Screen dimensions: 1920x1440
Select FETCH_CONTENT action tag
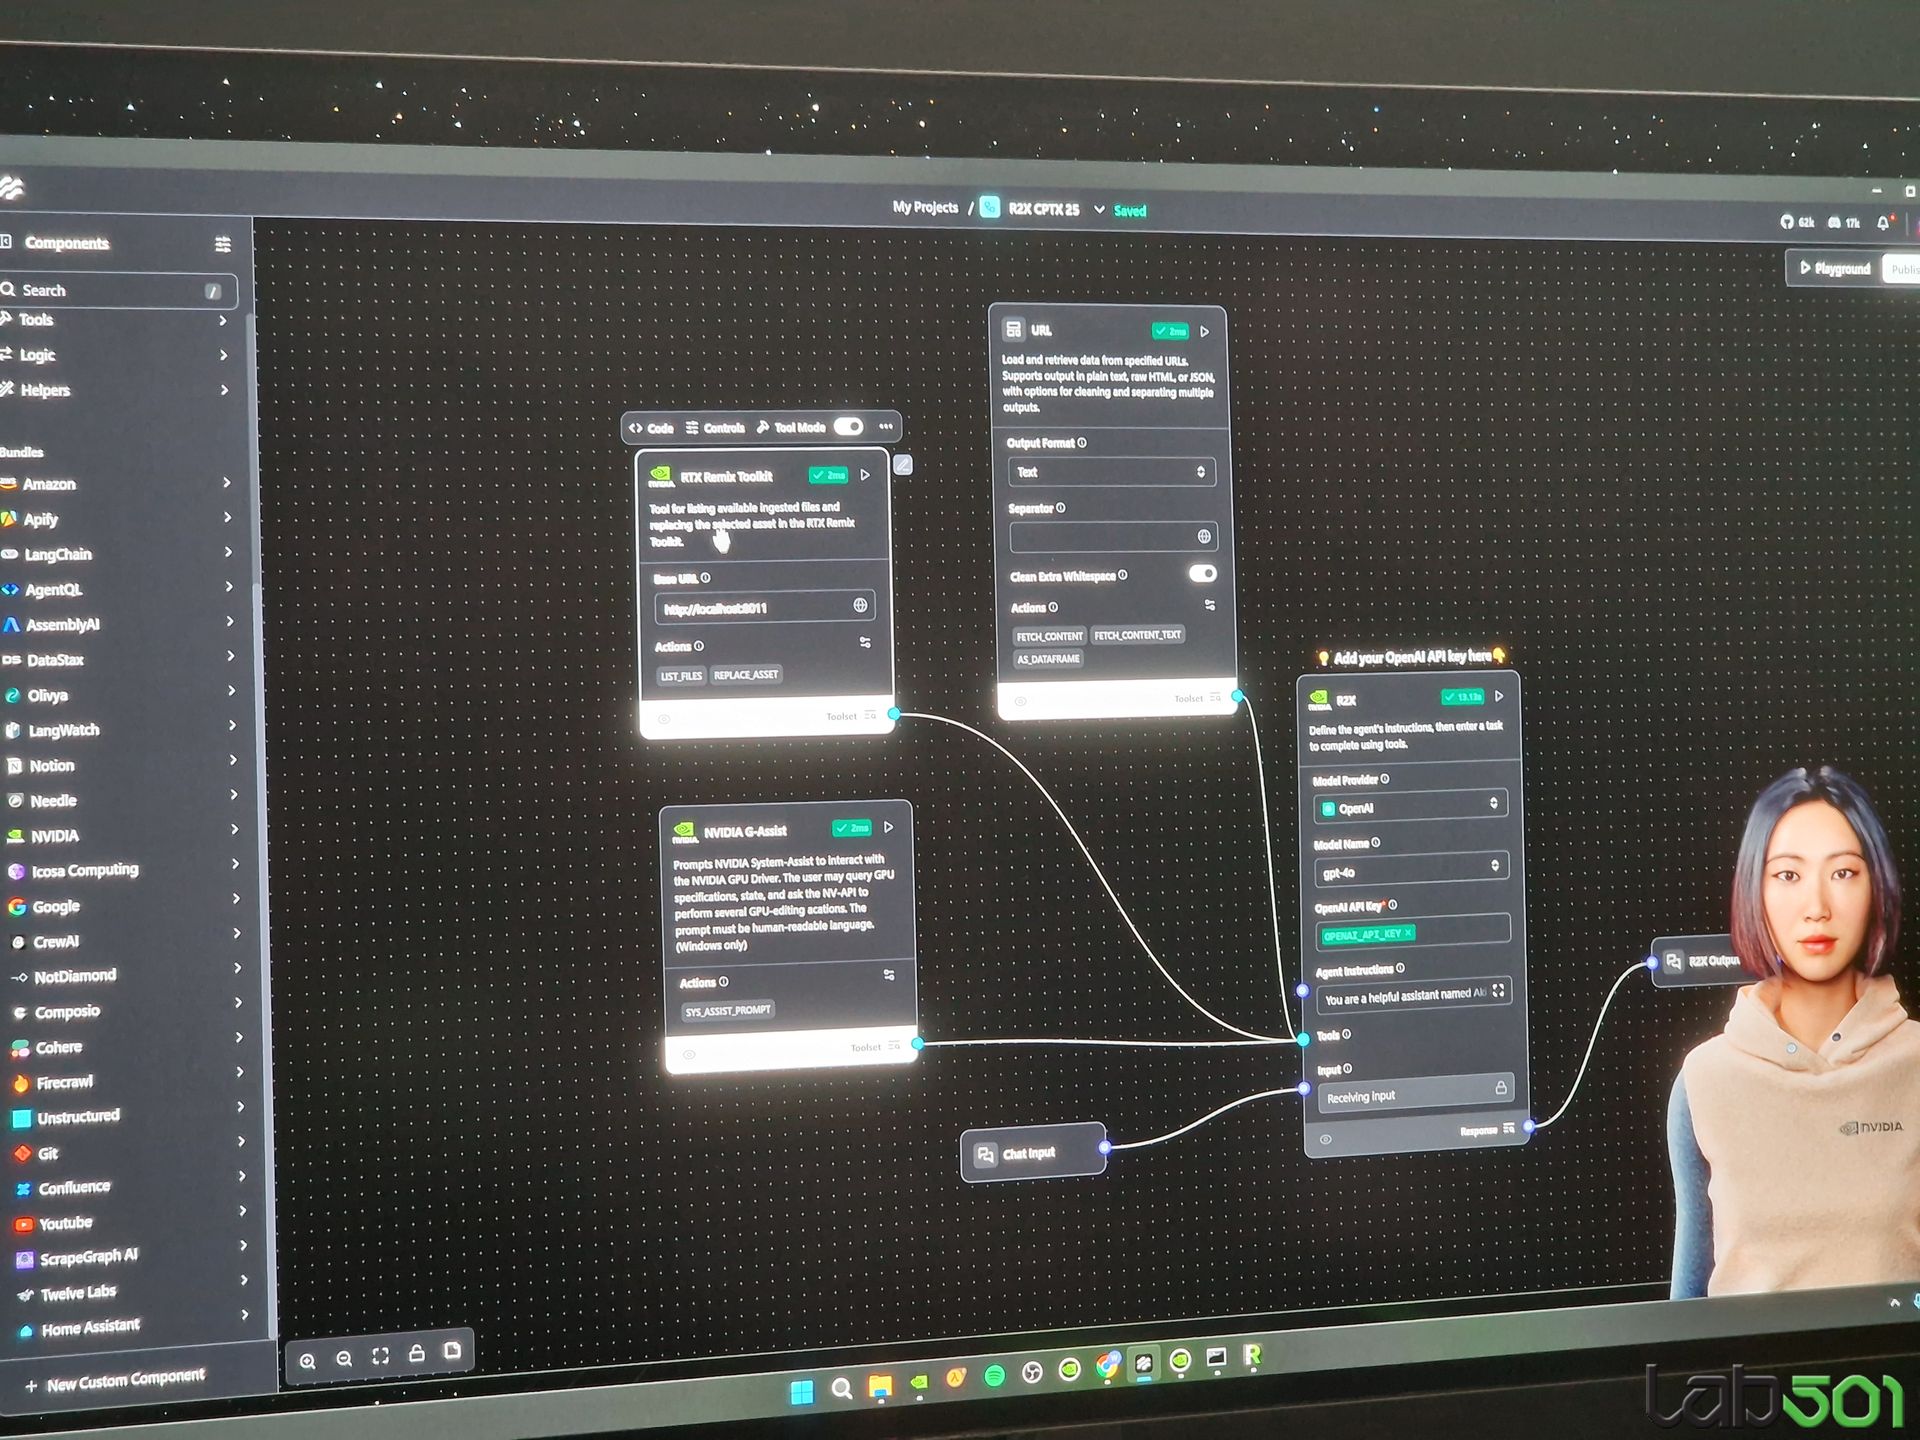(x=1050, y=636)
